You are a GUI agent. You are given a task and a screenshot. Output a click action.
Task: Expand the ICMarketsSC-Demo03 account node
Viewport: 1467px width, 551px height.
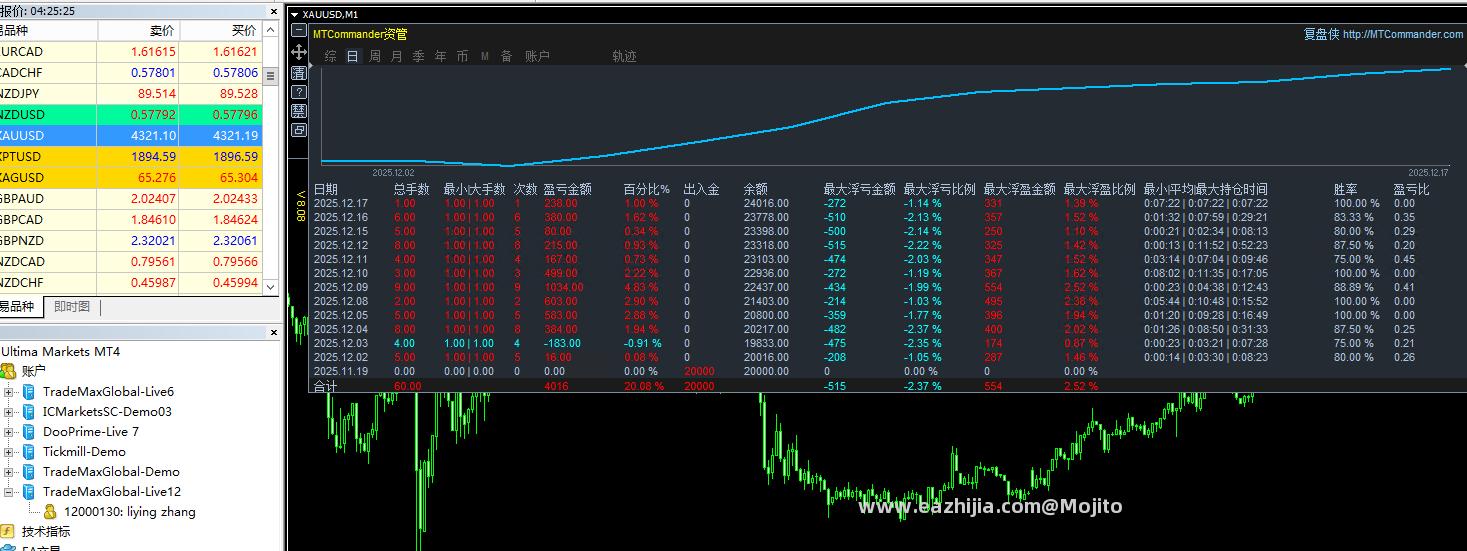pyautogui.click(x=9, y=412)
